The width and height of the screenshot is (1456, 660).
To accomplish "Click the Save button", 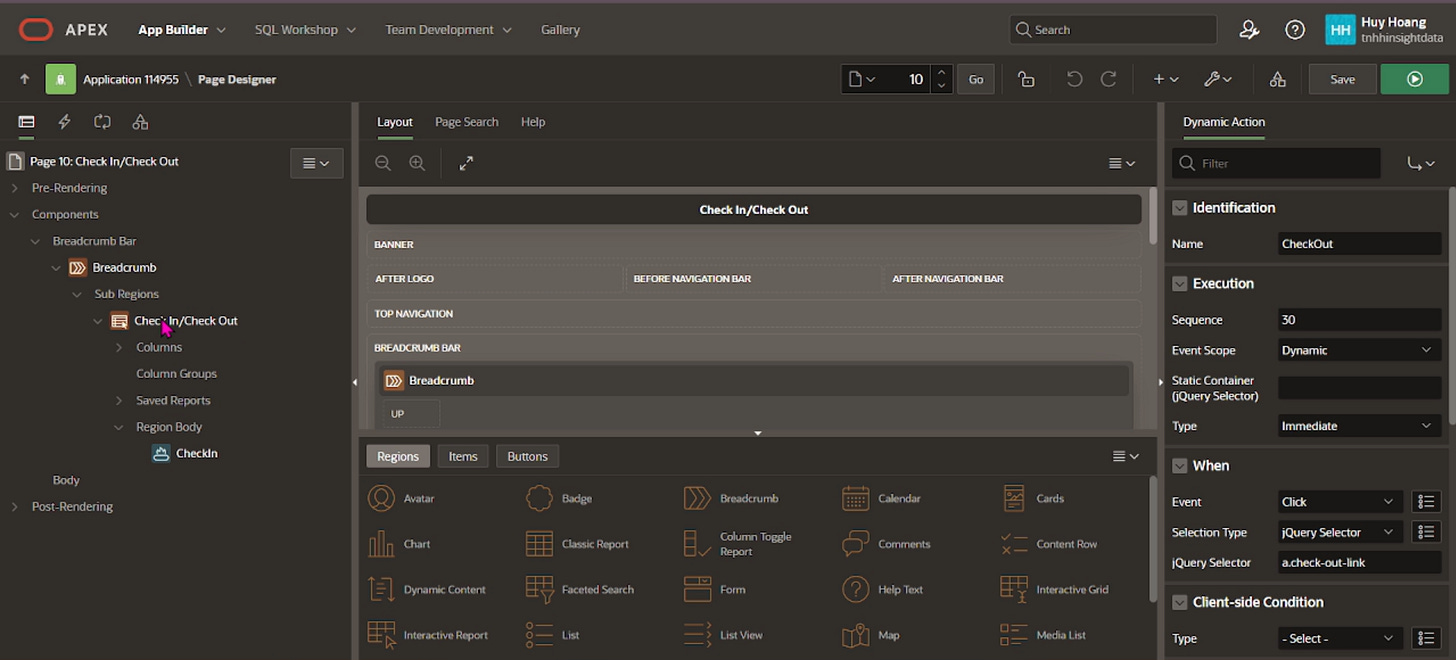I will point(1342,79).
